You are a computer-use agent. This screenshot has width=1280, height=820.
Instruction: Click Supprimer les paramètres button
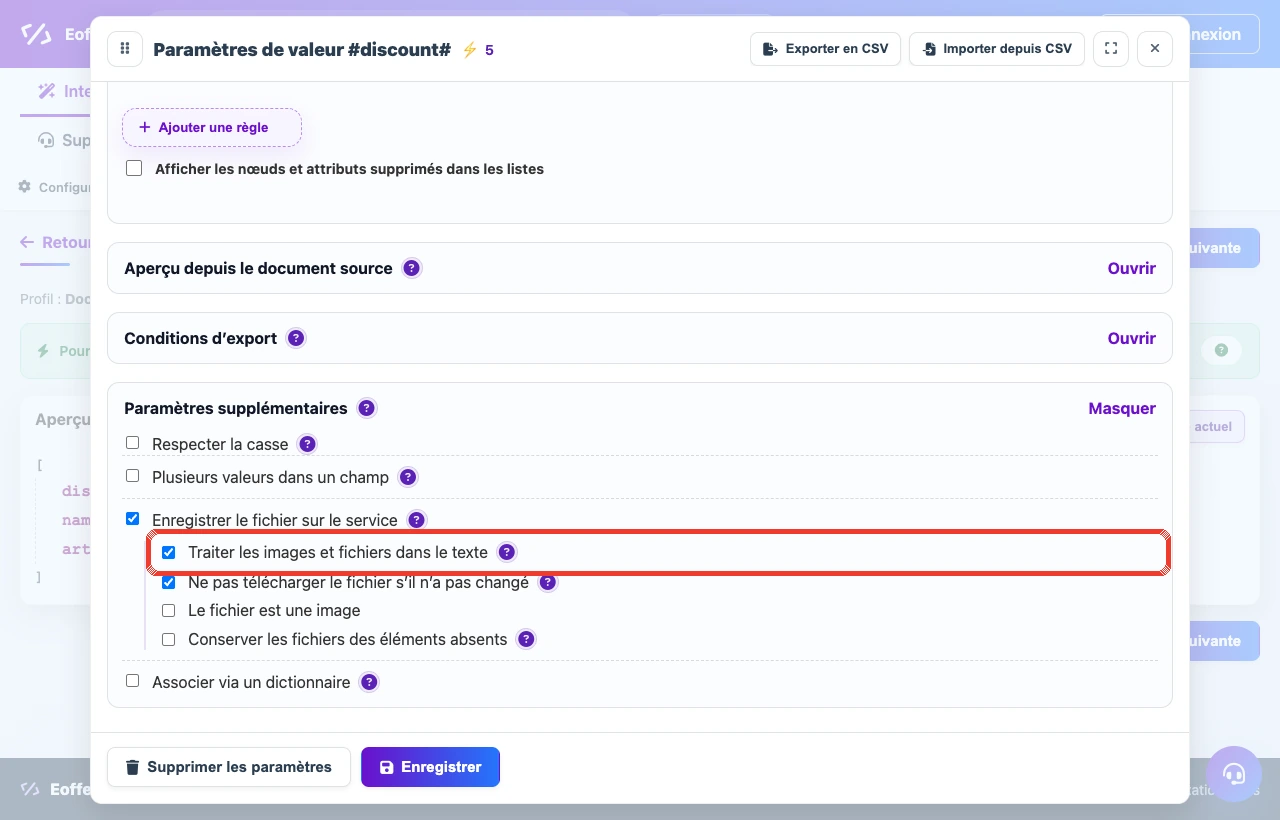coord(229,767)
